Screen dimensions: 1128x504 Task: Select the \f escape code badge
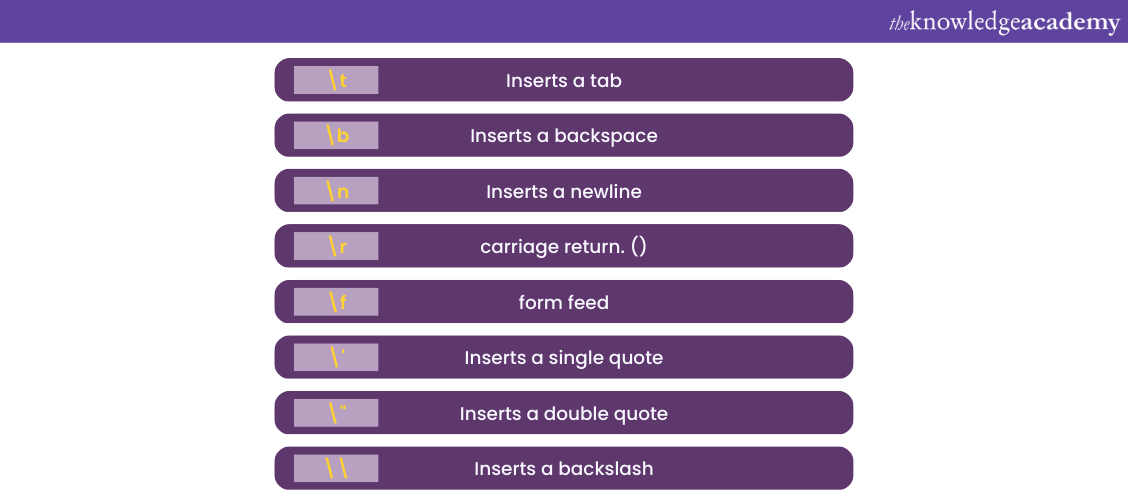tap(336, 302)
